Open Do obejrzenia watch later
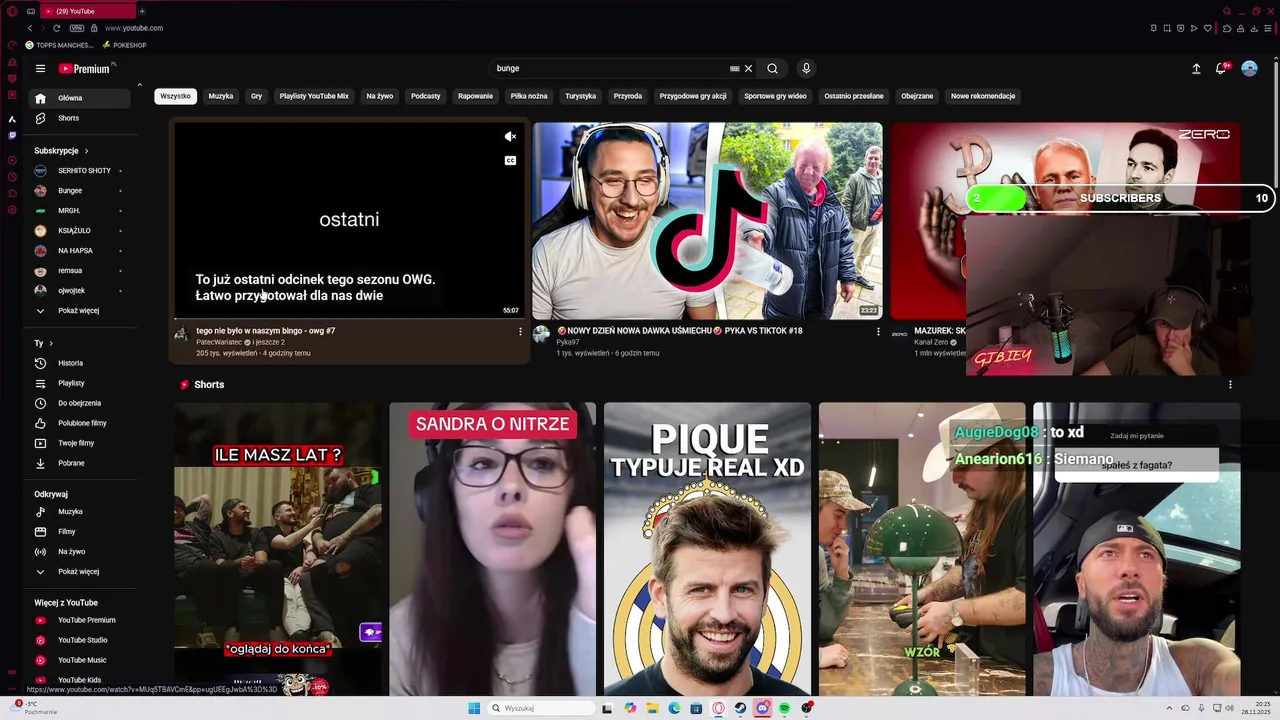1280x720 pixels. pyautogui.click(x=78, y=403)
